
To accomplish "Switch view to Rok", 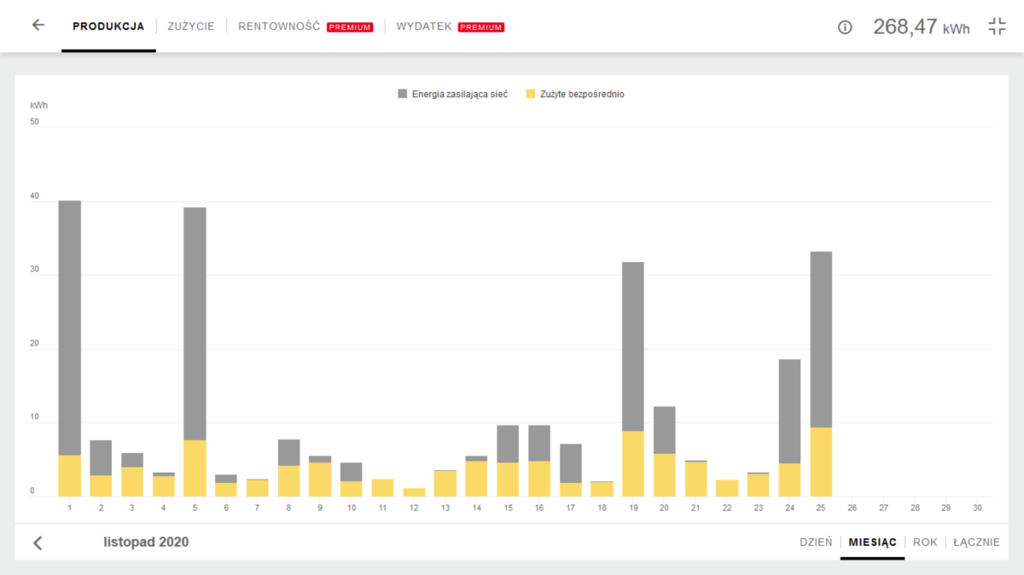I will [x=925, y=542].
